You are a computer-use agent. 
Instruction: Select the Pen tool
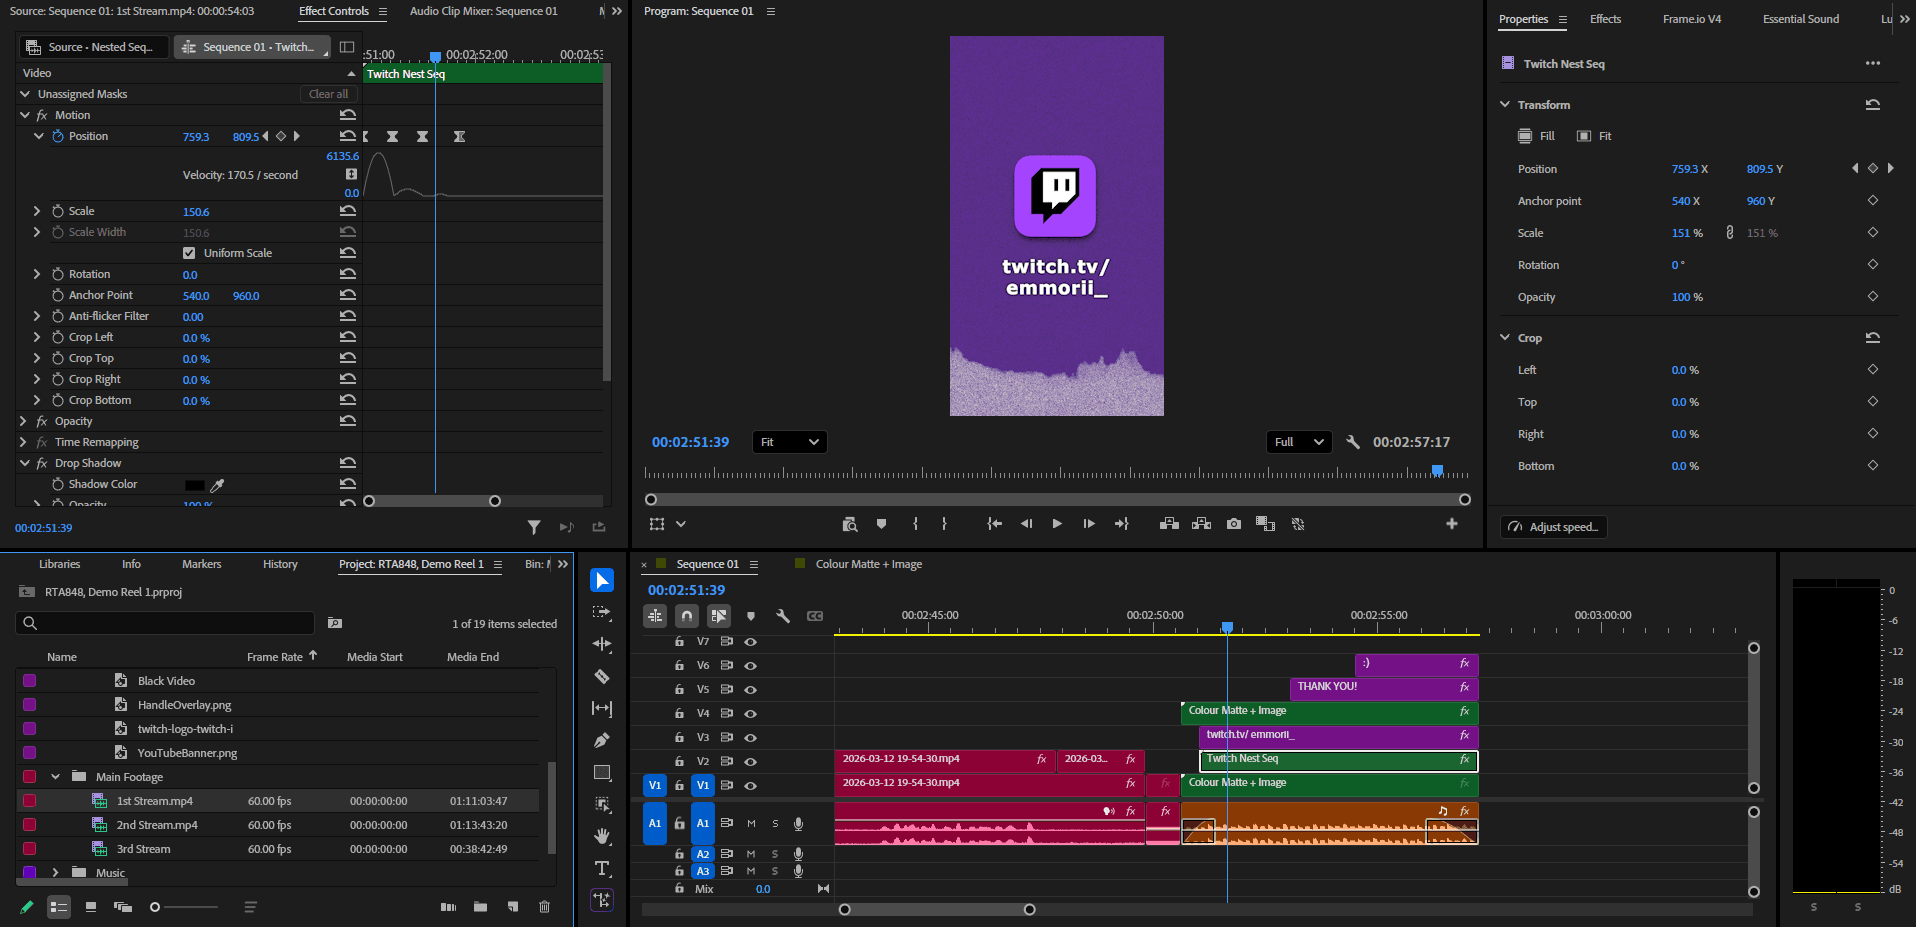(x=602, y=740)
